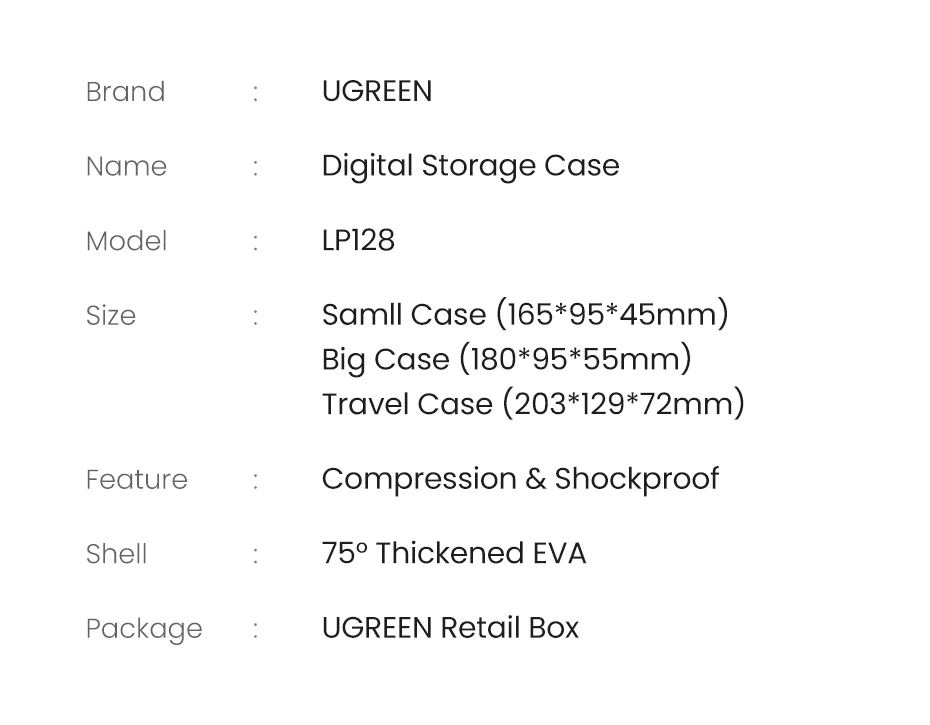Screen dimensions: 930x725
Task: Click the Big Case dimensions line
Action: point(506,359)
